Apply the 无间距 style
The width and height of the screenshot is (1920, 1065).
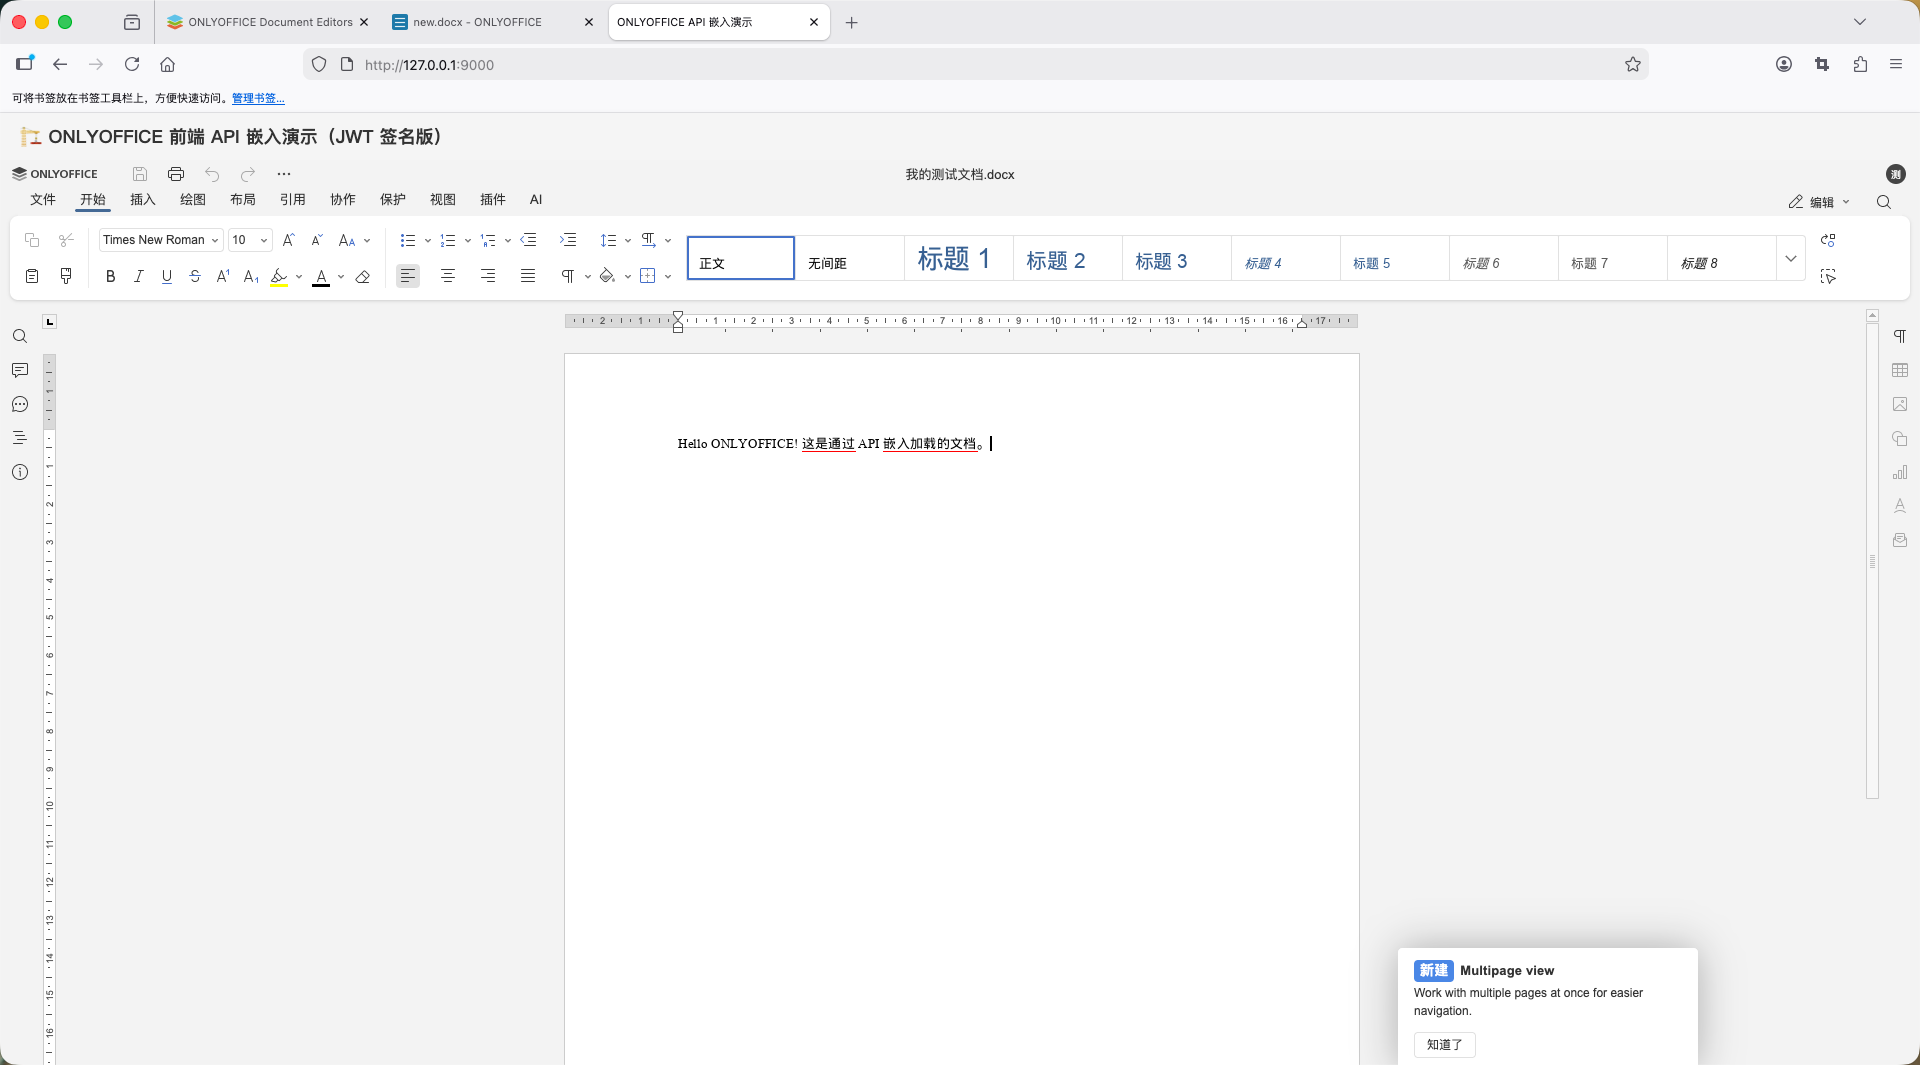tap(850, 259)
